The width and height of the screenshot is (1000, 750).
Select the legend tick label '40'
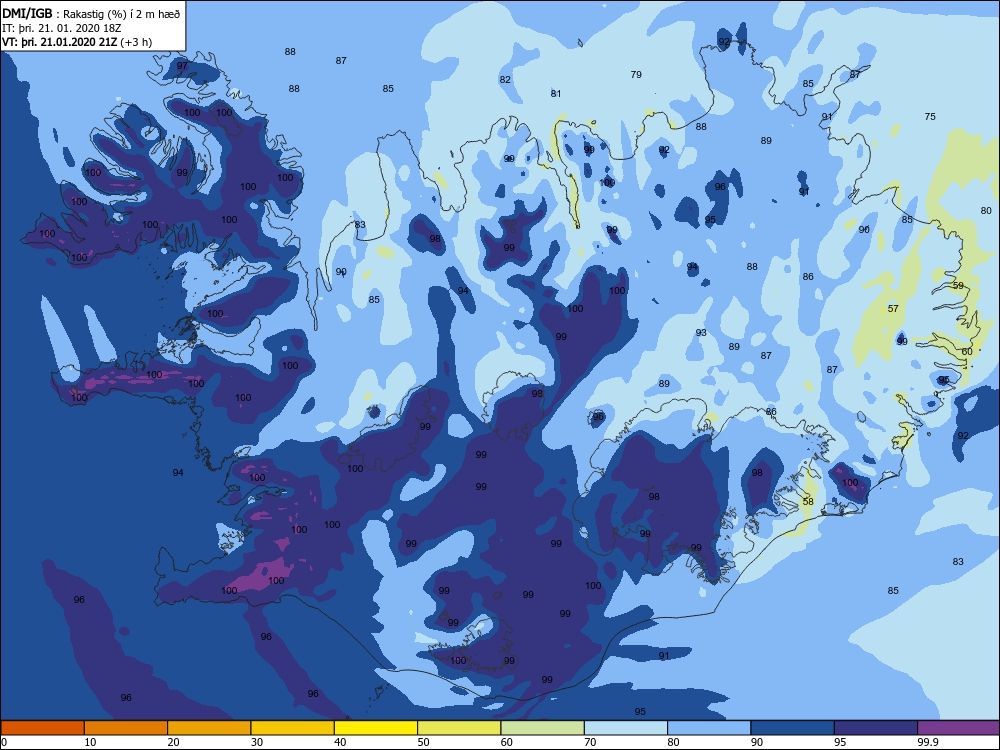click(341, 742)
